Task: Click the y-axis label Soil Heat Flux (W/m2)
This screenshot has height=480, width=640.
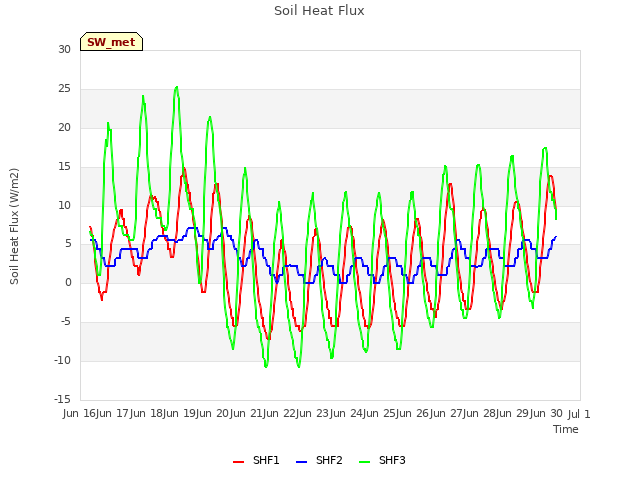Action: 14,226
